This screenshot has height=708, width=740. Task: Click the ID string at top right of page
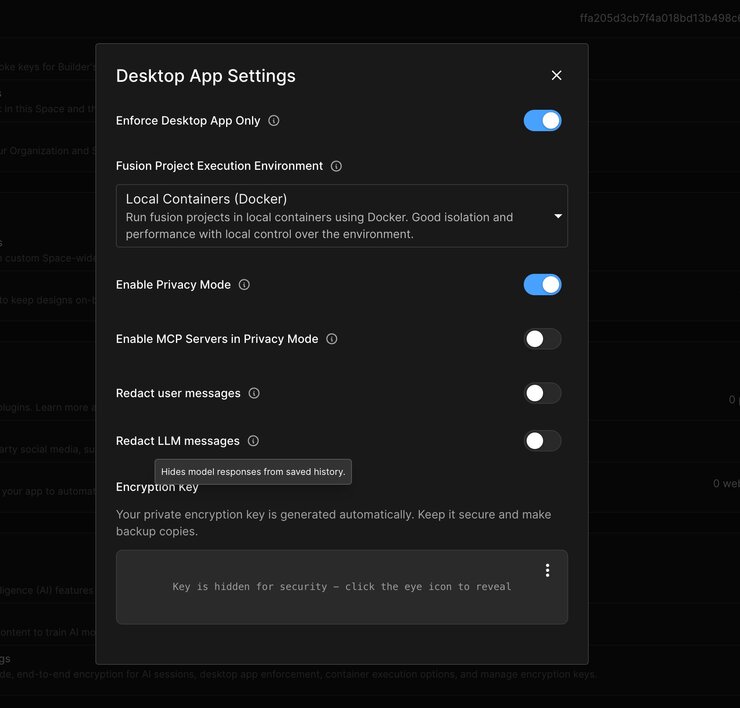(x=658, y=18)
